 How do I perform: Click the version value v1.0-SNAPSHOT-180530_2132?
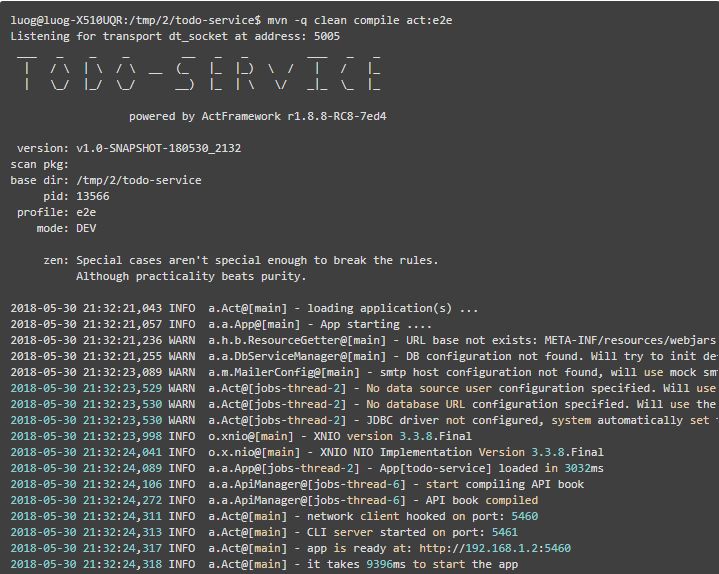pos(158,148)
